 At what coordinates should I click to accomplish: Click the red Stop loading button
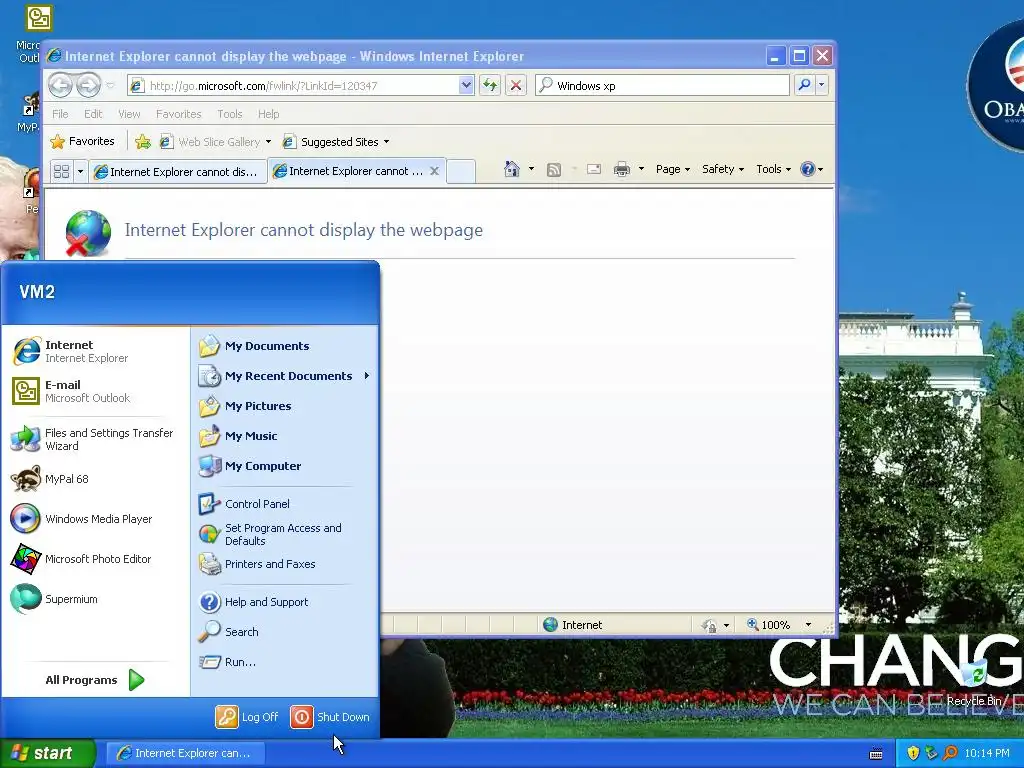point(516,85)
